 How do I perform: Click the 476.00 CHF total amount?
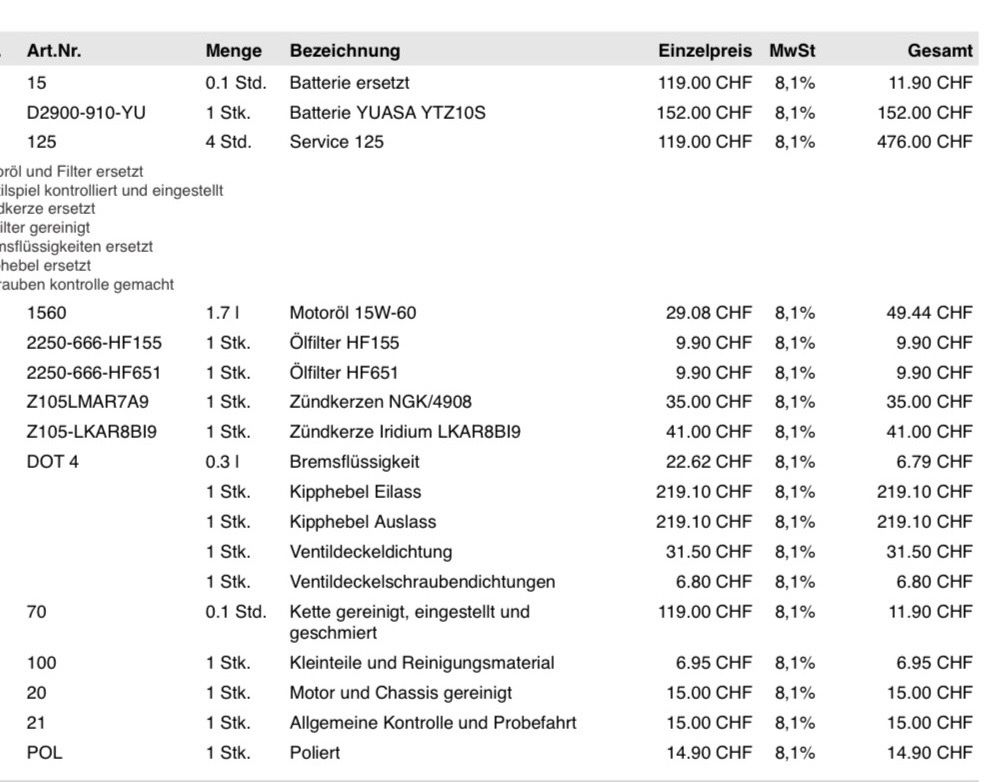pyautogui.click(x=924, y=141)
